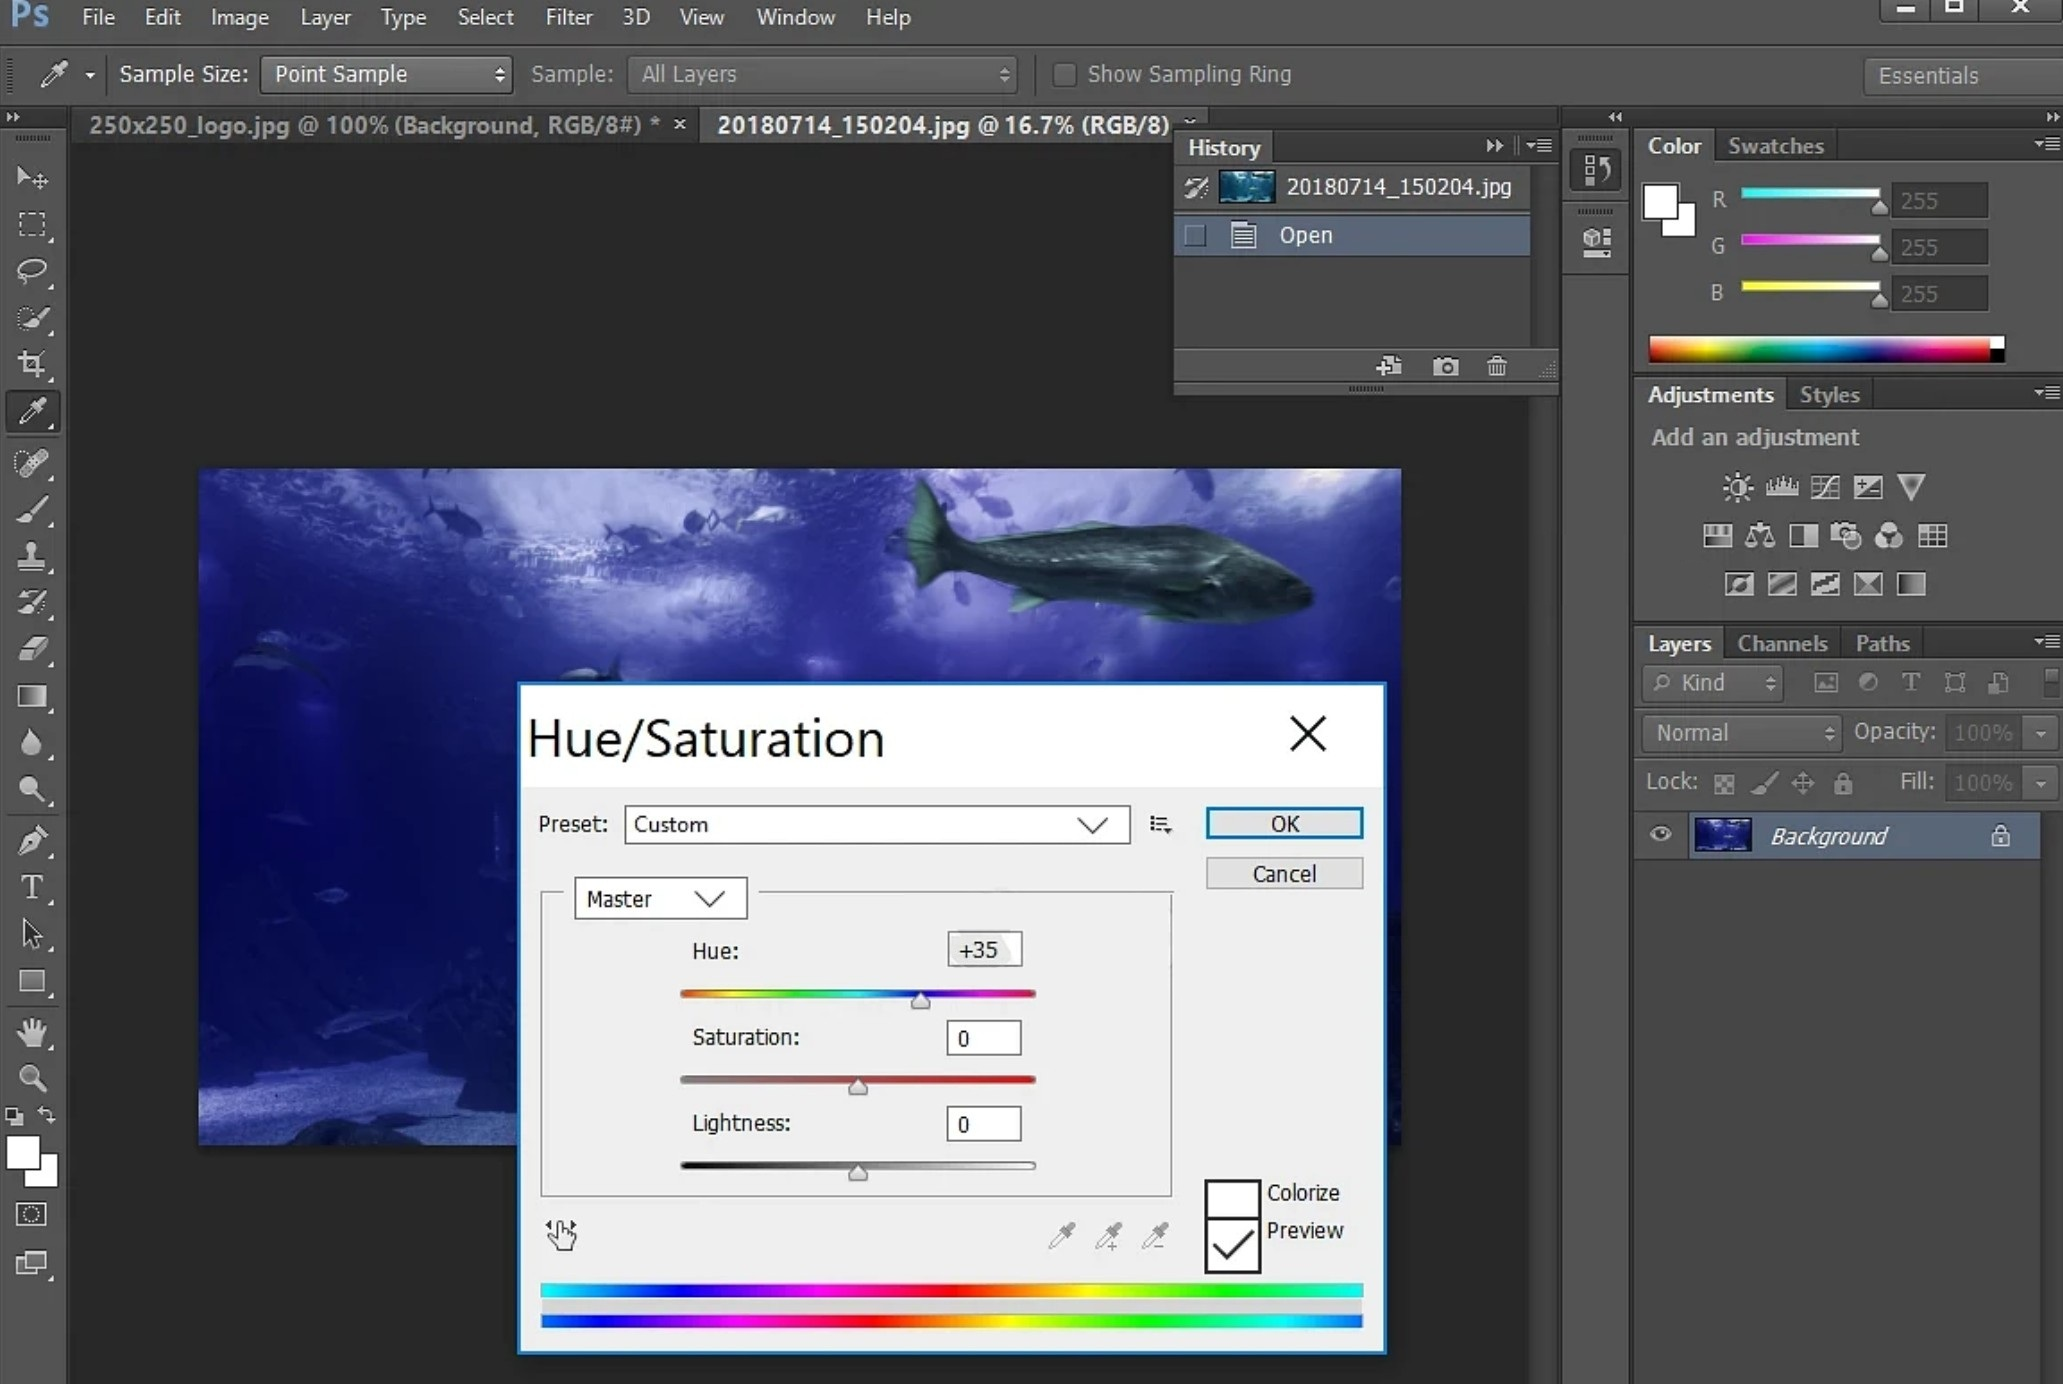Open preset options menu icon in Hue/Saturation
The height and width of the screenshot is (1384, 2063).
[1160, 825]
